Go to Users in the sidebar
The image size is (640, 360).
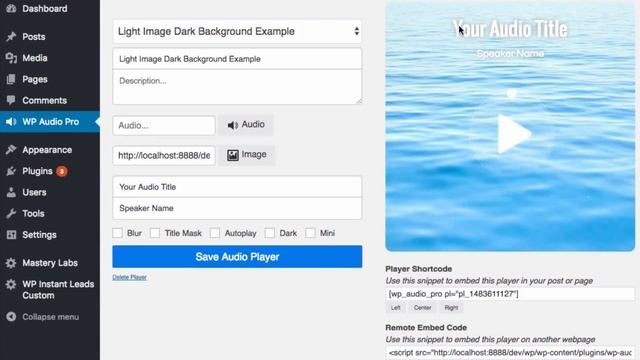(34, 192)
